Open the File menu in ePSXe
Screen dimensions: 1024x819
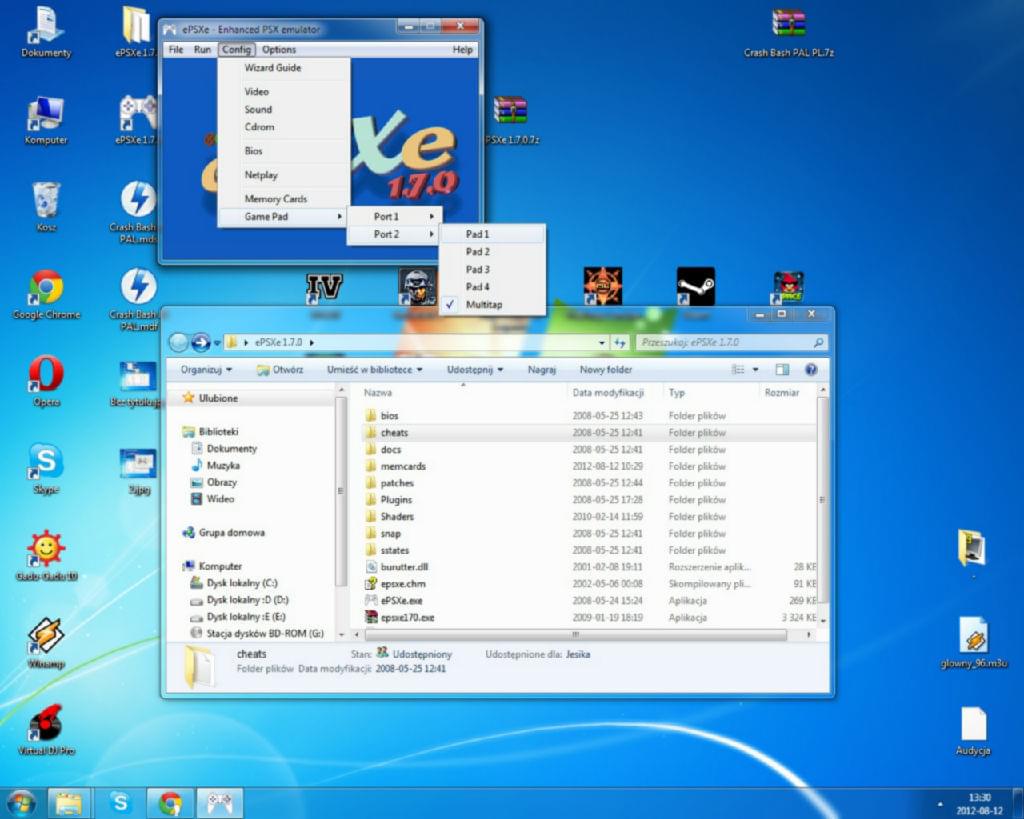point(176,50)
